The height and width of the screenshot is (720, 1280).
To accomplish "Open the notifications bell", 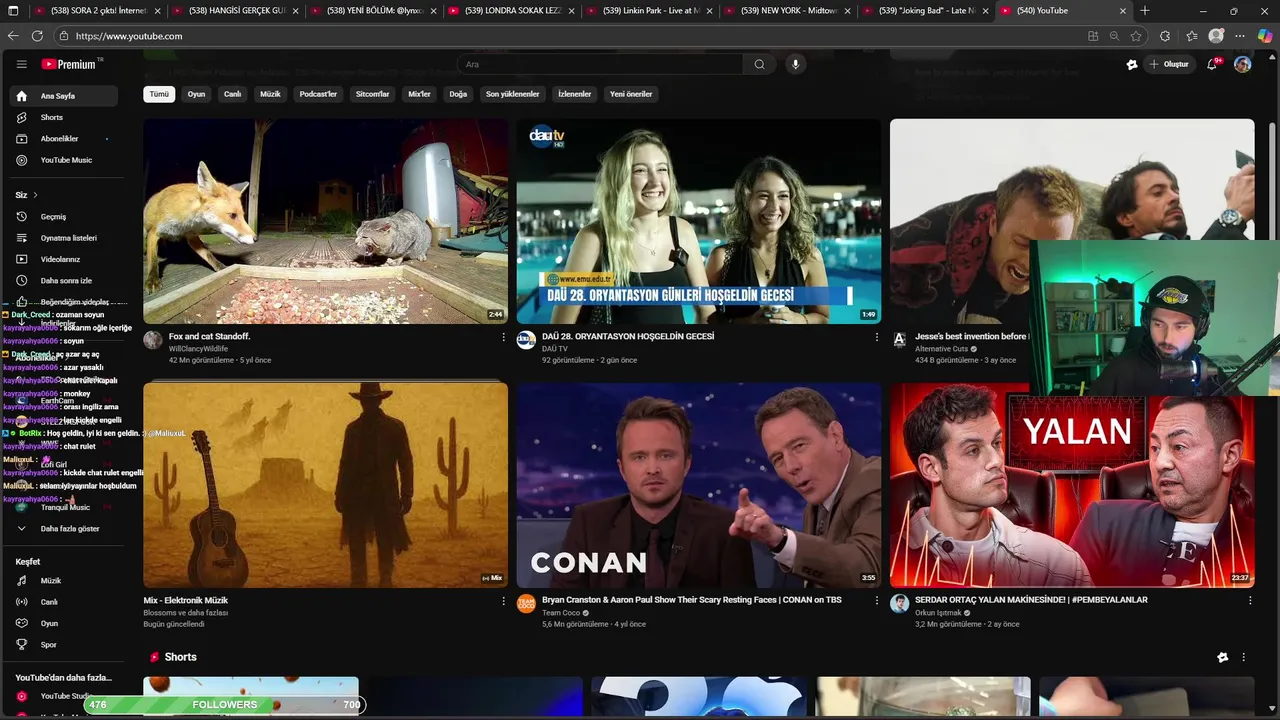I will 1212,64.
